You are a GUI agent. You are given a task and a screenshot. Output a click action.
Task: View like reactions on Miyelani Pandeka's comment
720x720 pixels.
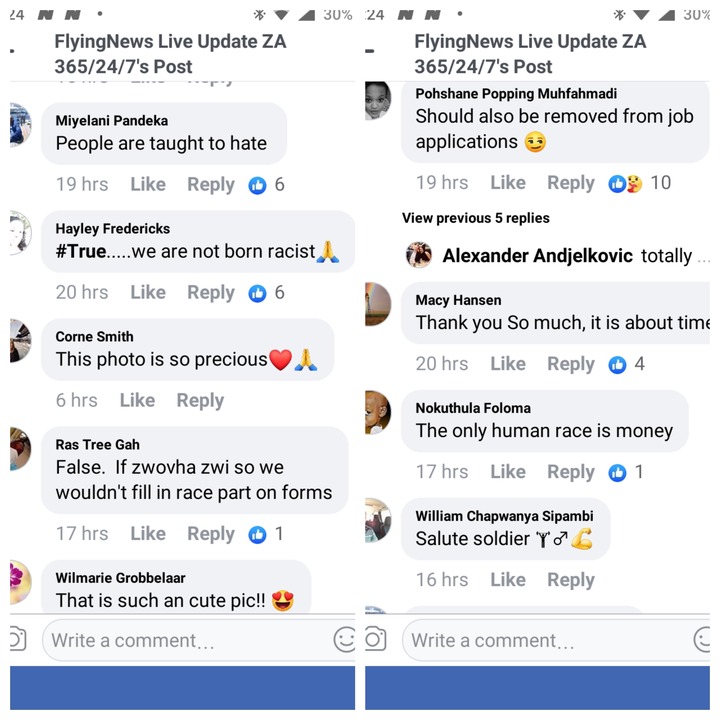click(266, 185)
